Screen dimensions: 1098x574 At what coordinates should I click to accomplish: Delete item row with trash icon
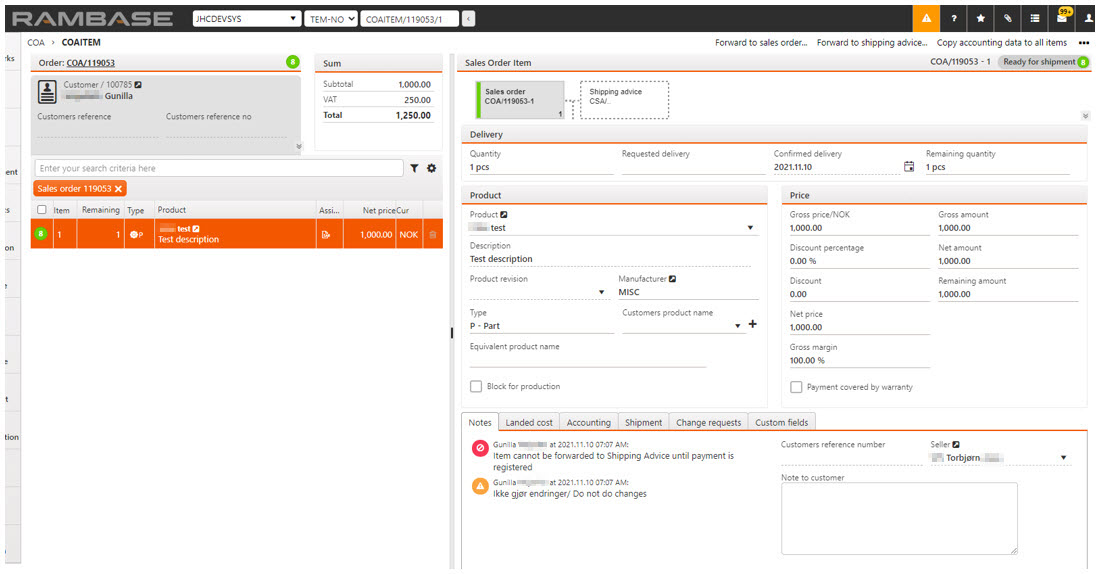click(x=433, y=234)
